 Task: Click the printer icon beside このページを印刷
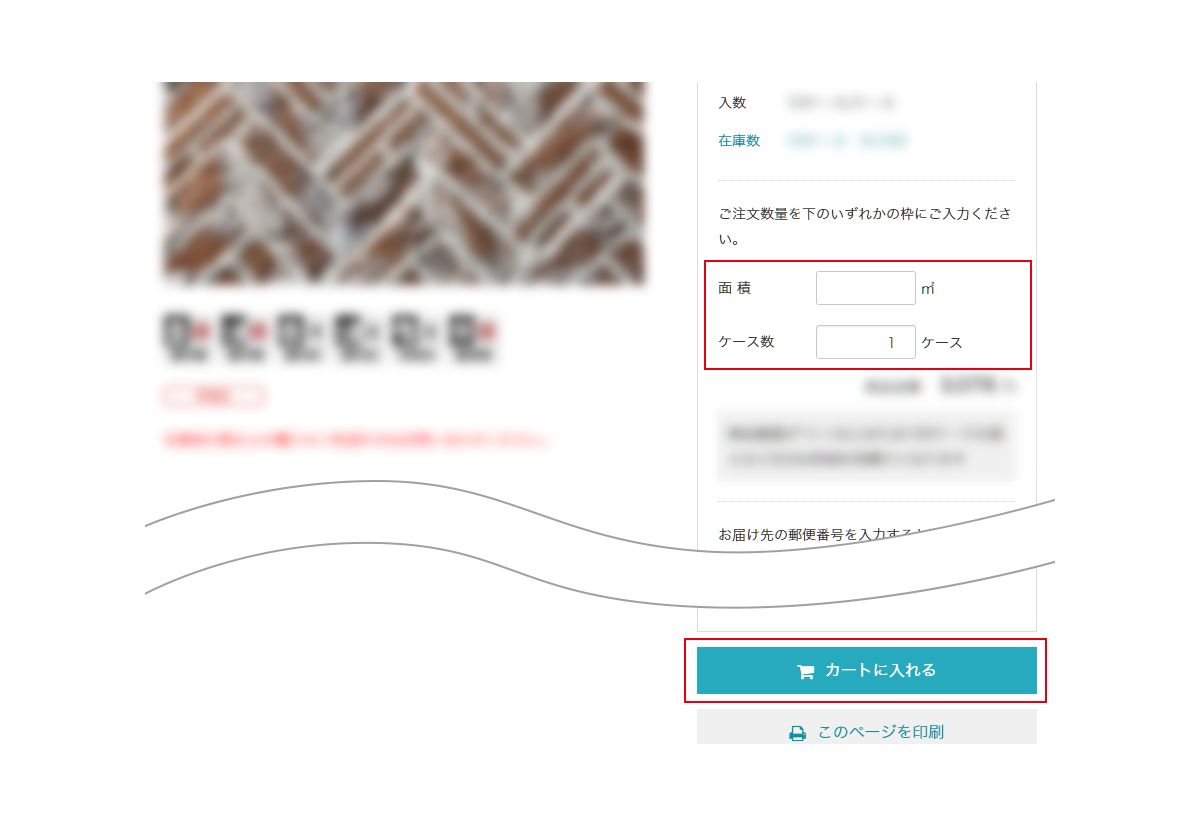[797, 733]
